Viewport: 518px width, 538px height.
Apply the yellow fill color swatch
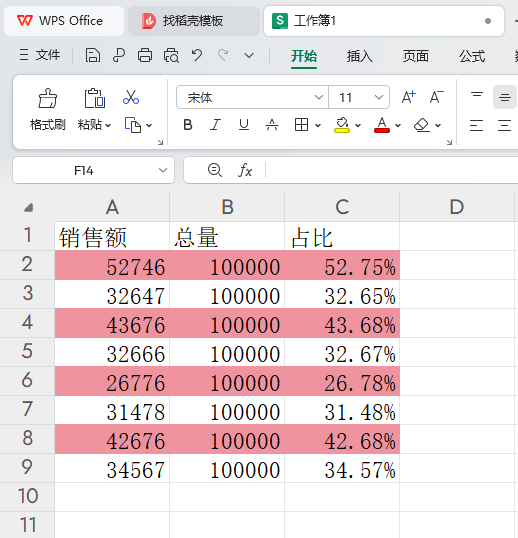click(342, 125)
